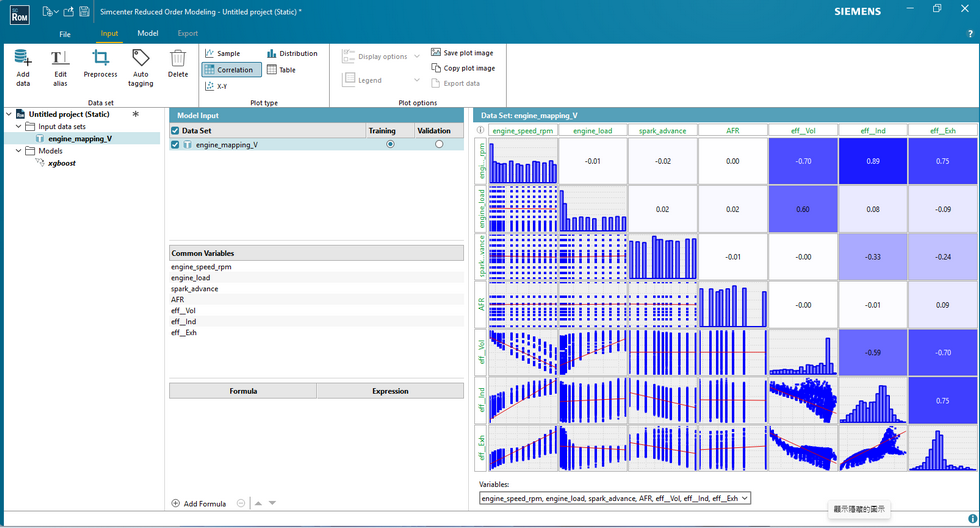
Task: Uncheck the engine_mapping_V data set checkbox
Action: (175, 144)
